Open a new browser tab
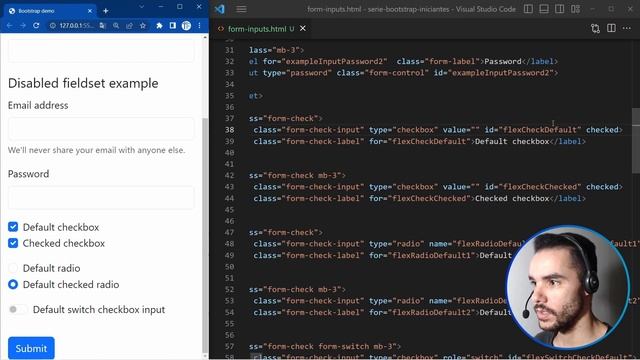 [106, 11]
